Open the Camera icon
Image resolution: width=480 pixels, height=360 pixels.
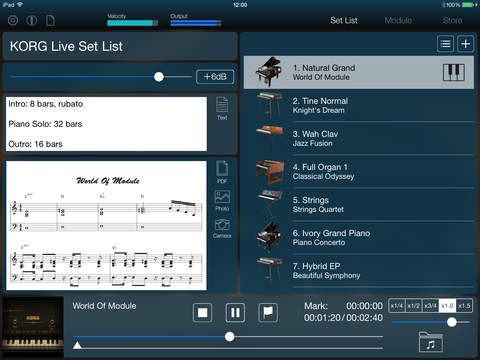click(222, 228)
